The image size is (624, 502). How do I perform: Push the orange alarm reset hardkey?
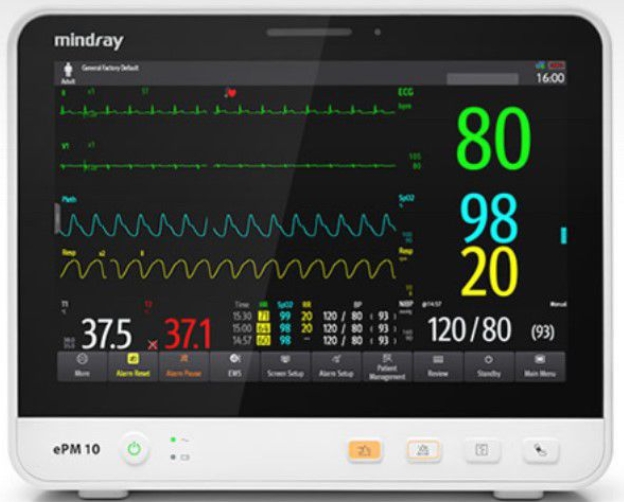point(365,451)
